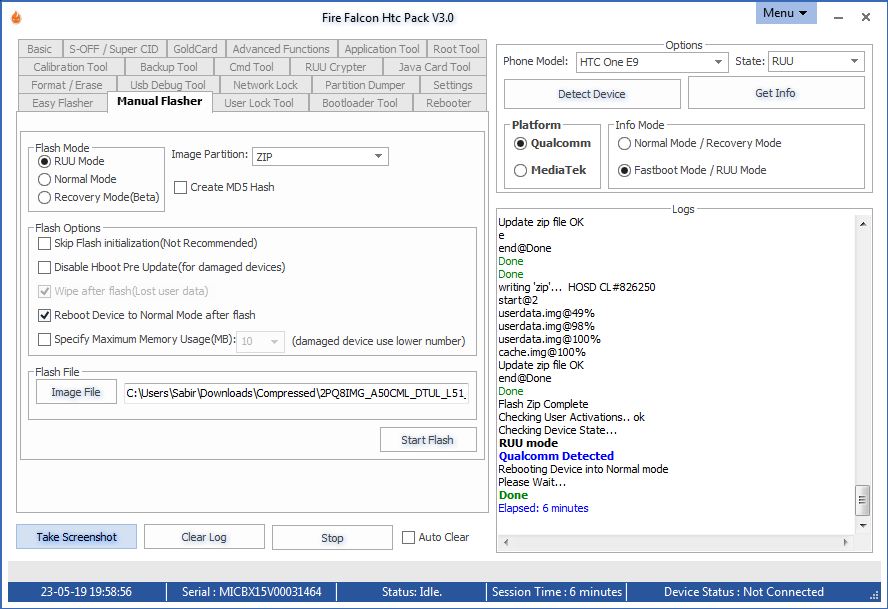Select the Bootloader Tool tab
Viewport: 888px width, 609px height.
coord(360,104)
